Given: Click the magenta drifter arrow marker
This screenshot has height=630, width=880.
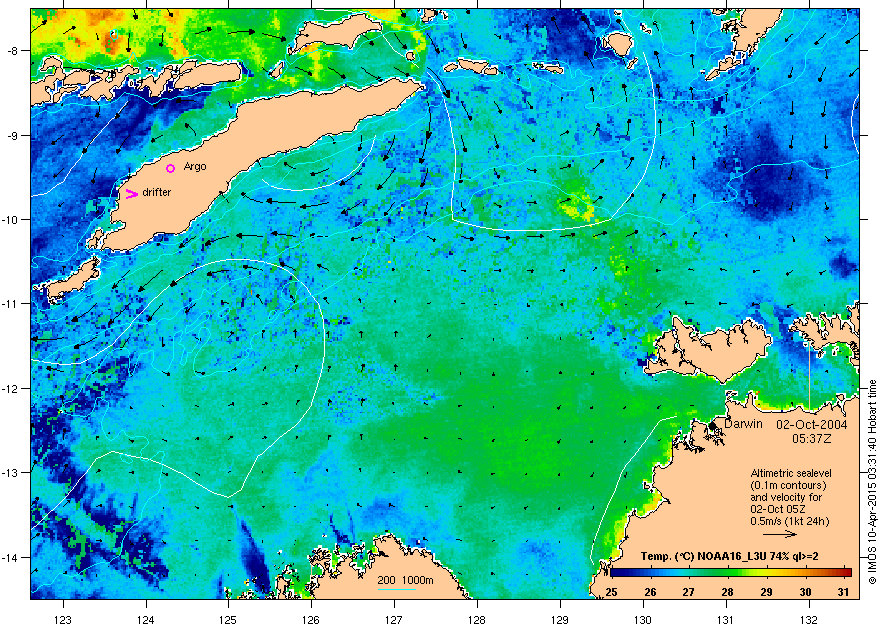Looking at the screenshot, I should coord(131,194).
